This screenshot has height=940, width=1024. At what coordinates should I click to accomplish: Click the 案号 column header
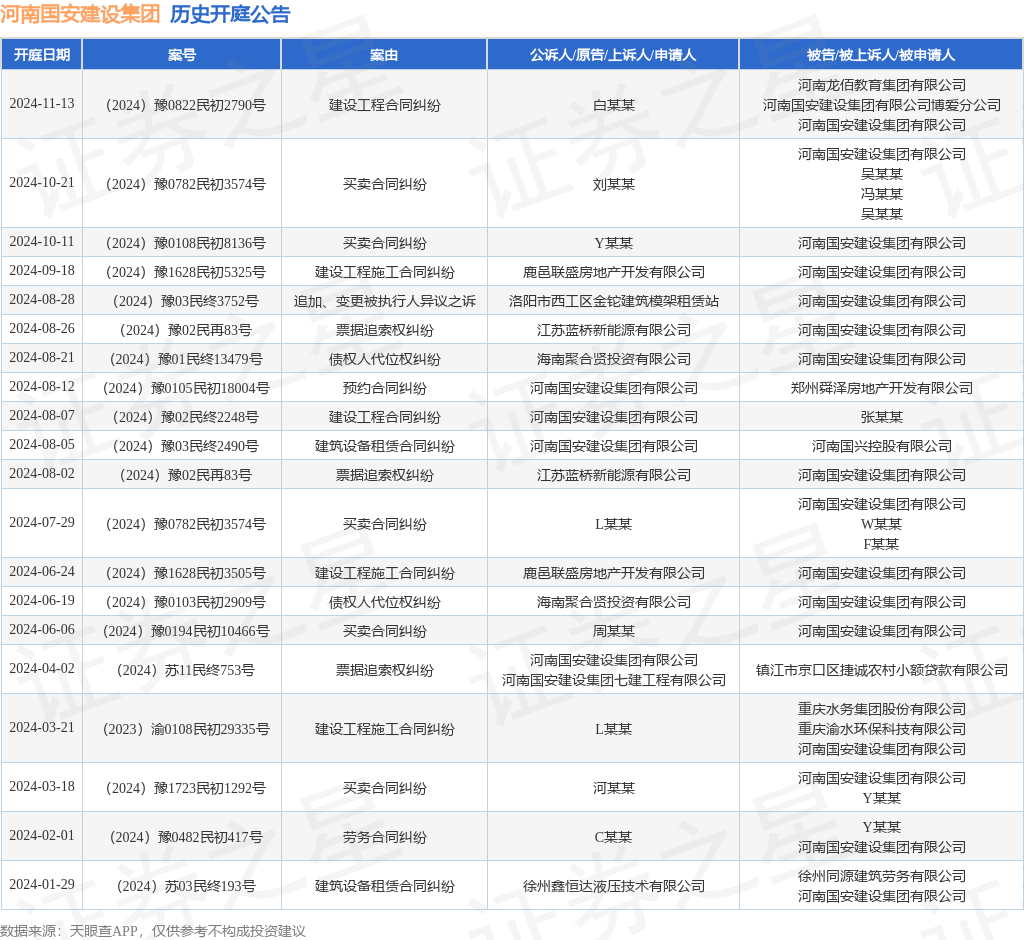182,55
